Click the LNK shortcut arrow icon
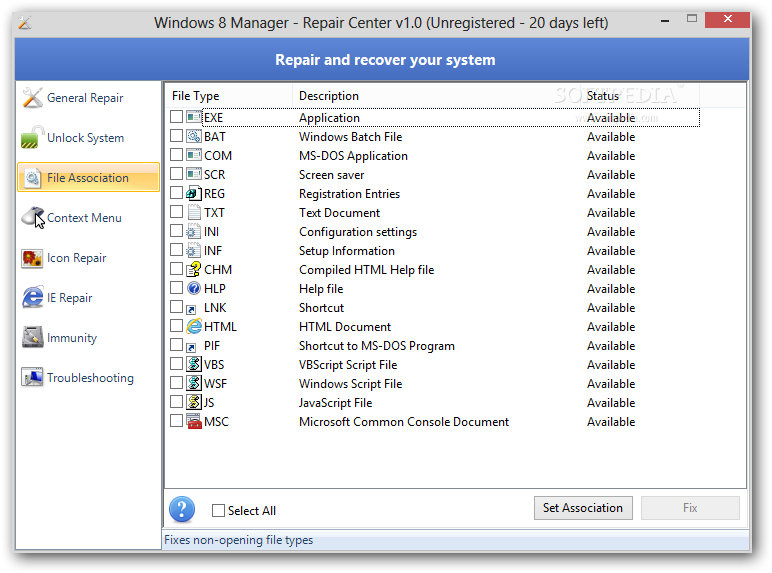 (191, 309)
